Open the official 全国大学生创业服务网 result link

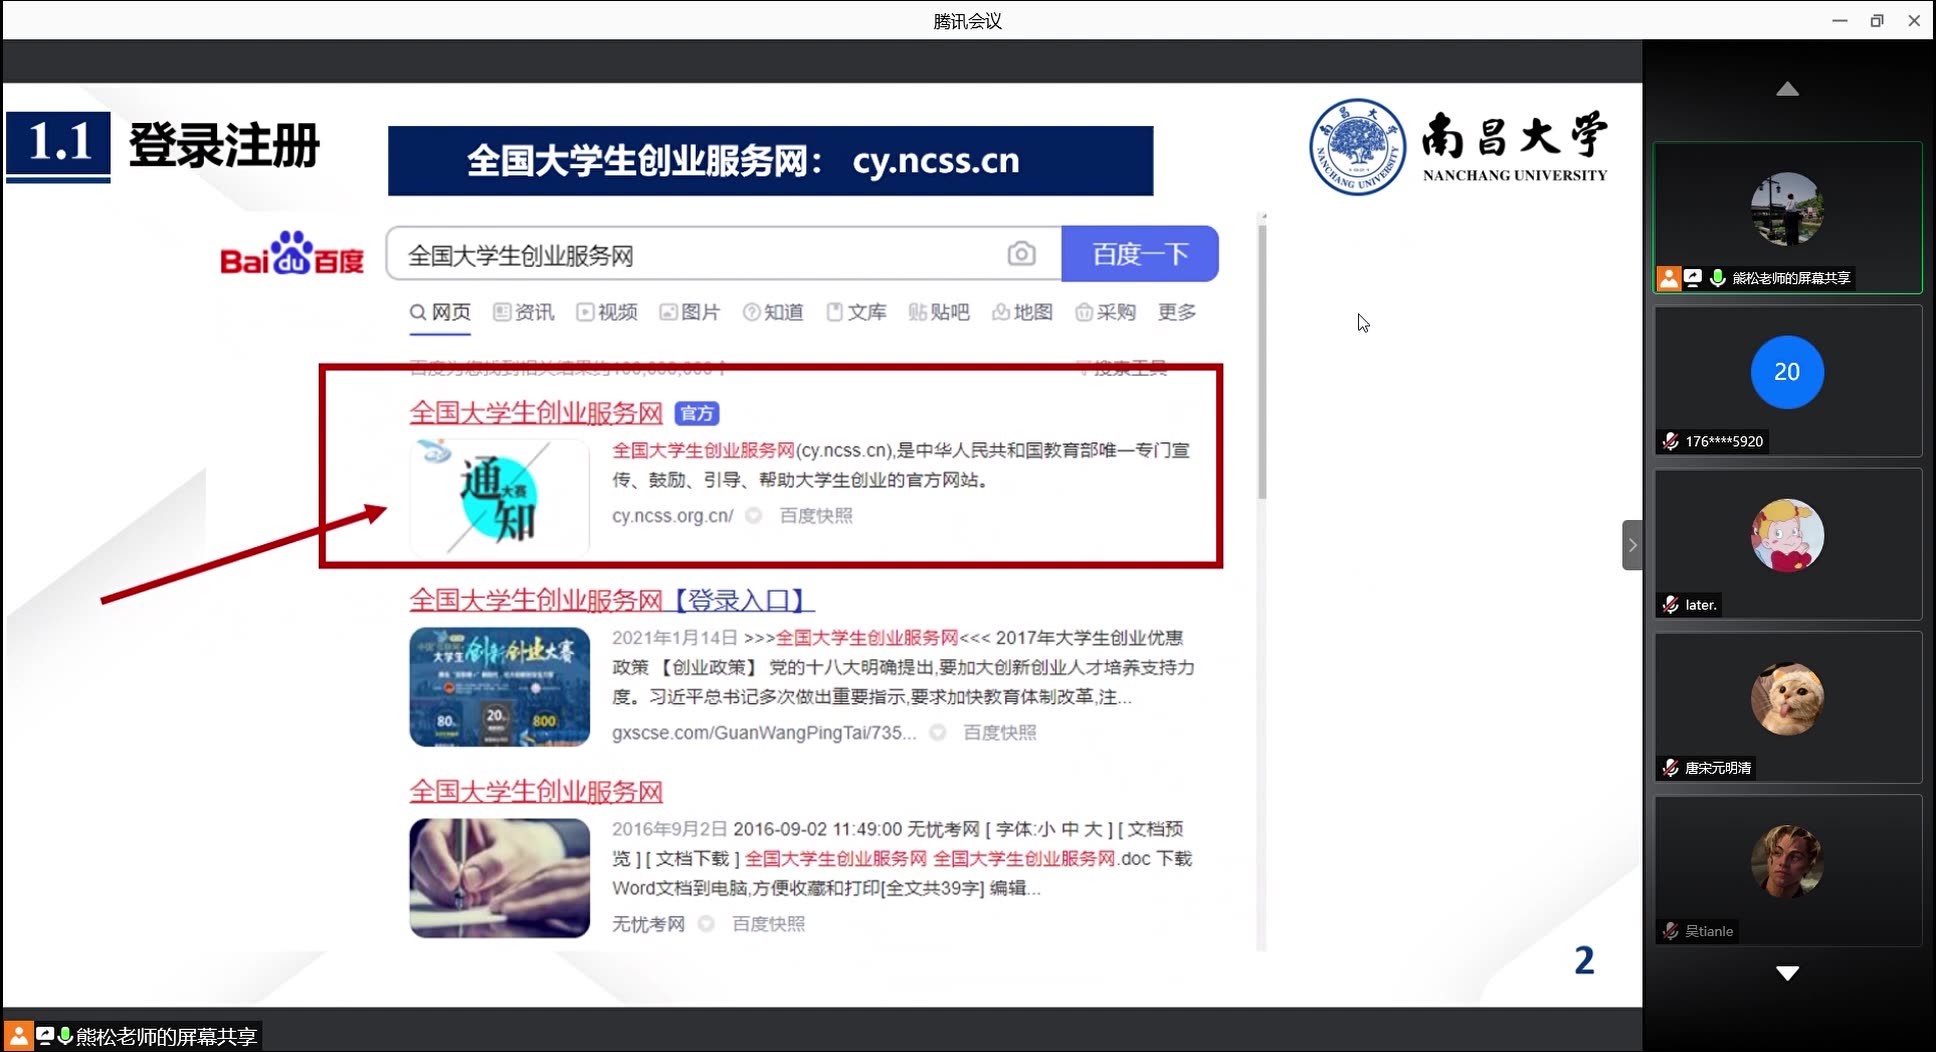536,412
